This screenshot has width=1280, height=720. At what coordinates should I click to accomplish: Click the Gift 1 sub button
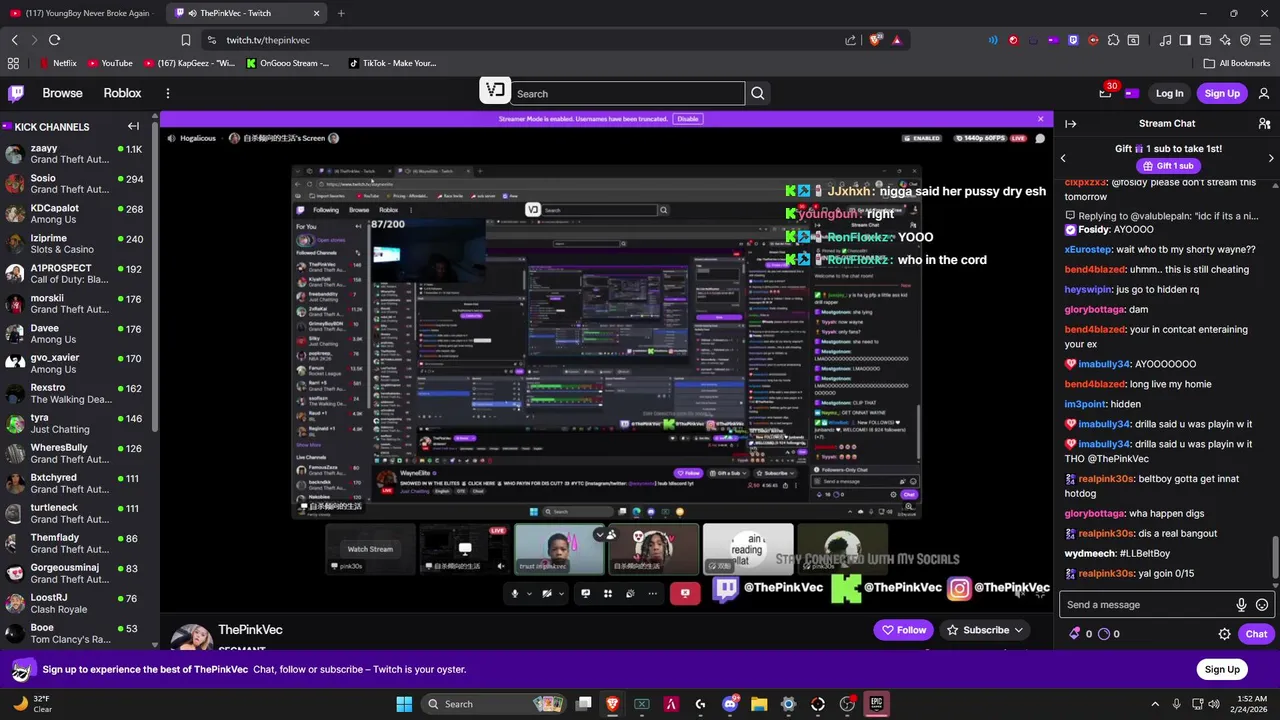1167,166
